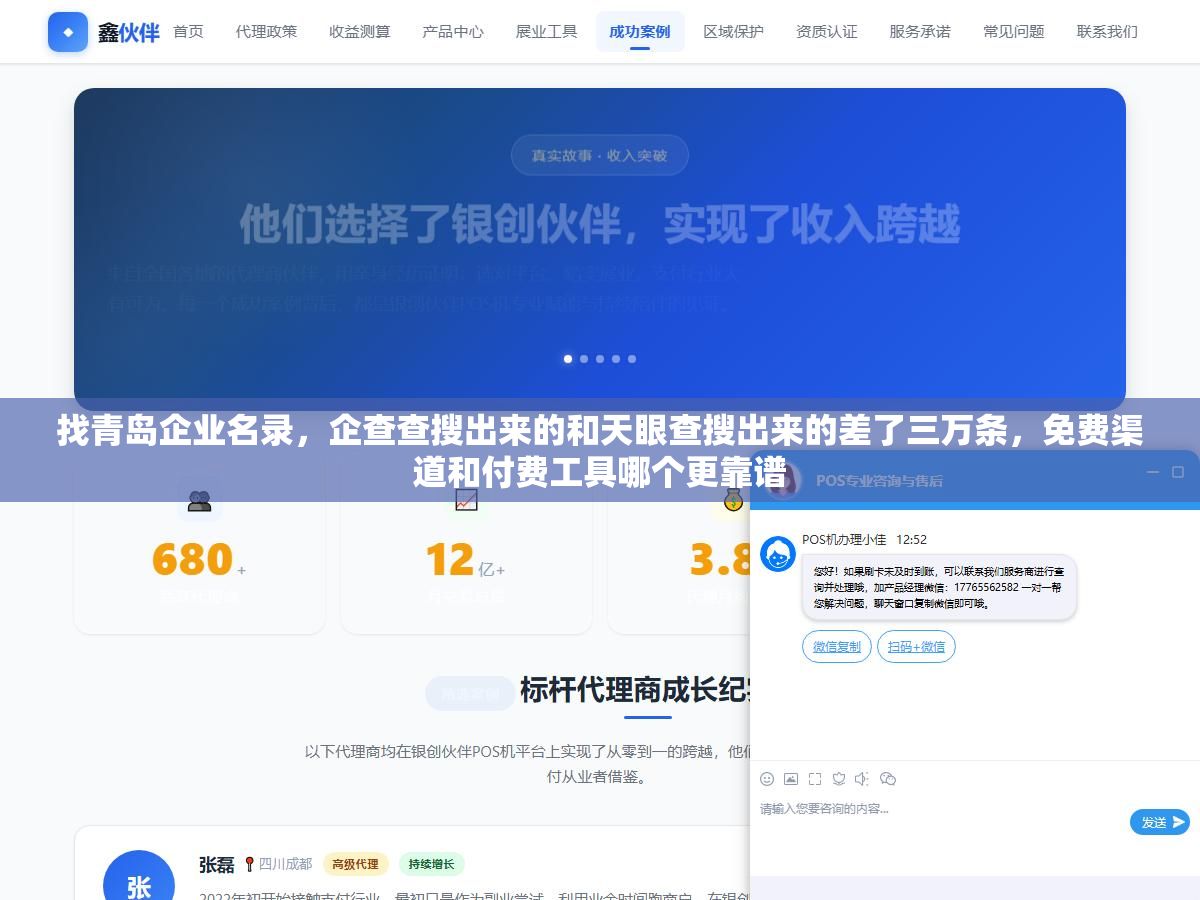1200x900 pixels.
Task: Click the WeChat icon in chat toolbar
Action: click(888, 779)
